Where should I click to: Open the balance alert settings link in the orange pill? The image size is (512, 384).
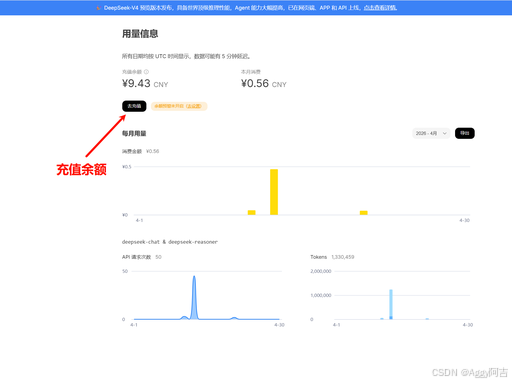pyautogui.click(x=193, y=106)
